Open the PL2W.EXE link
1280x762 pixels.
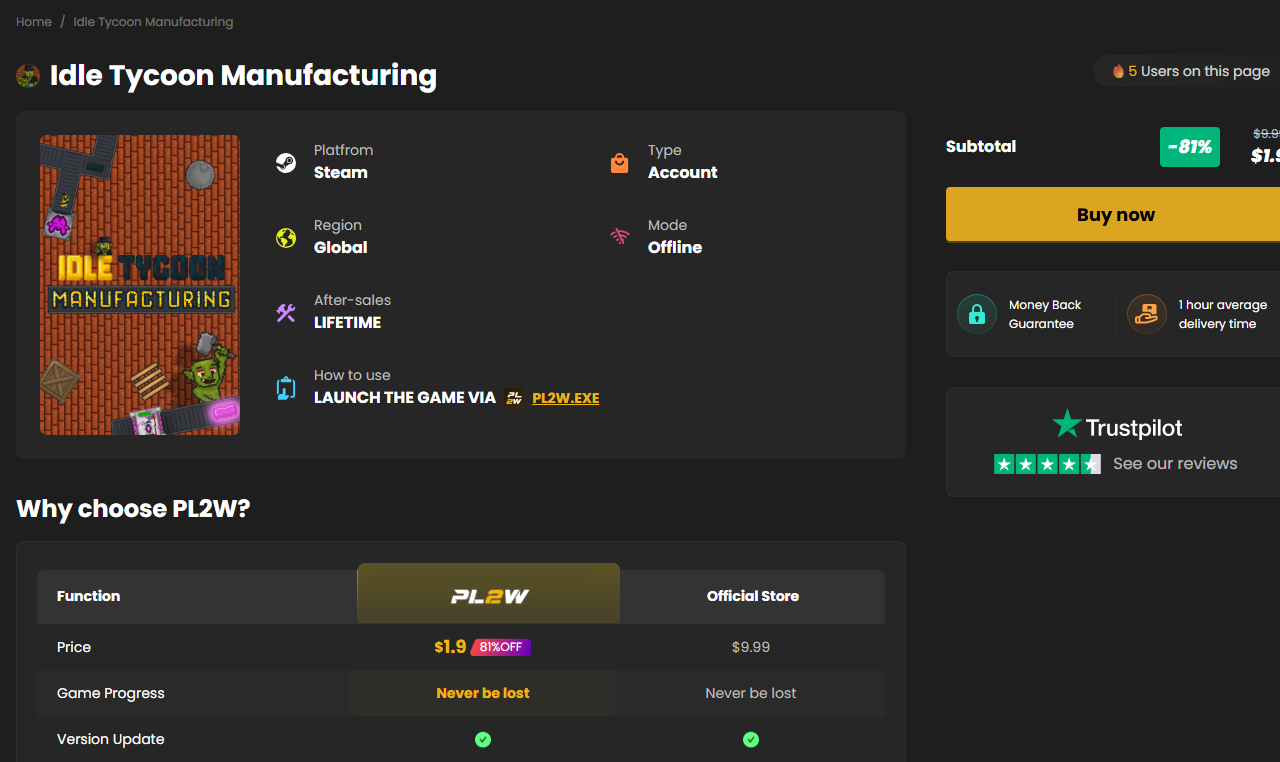pos(566,398)
